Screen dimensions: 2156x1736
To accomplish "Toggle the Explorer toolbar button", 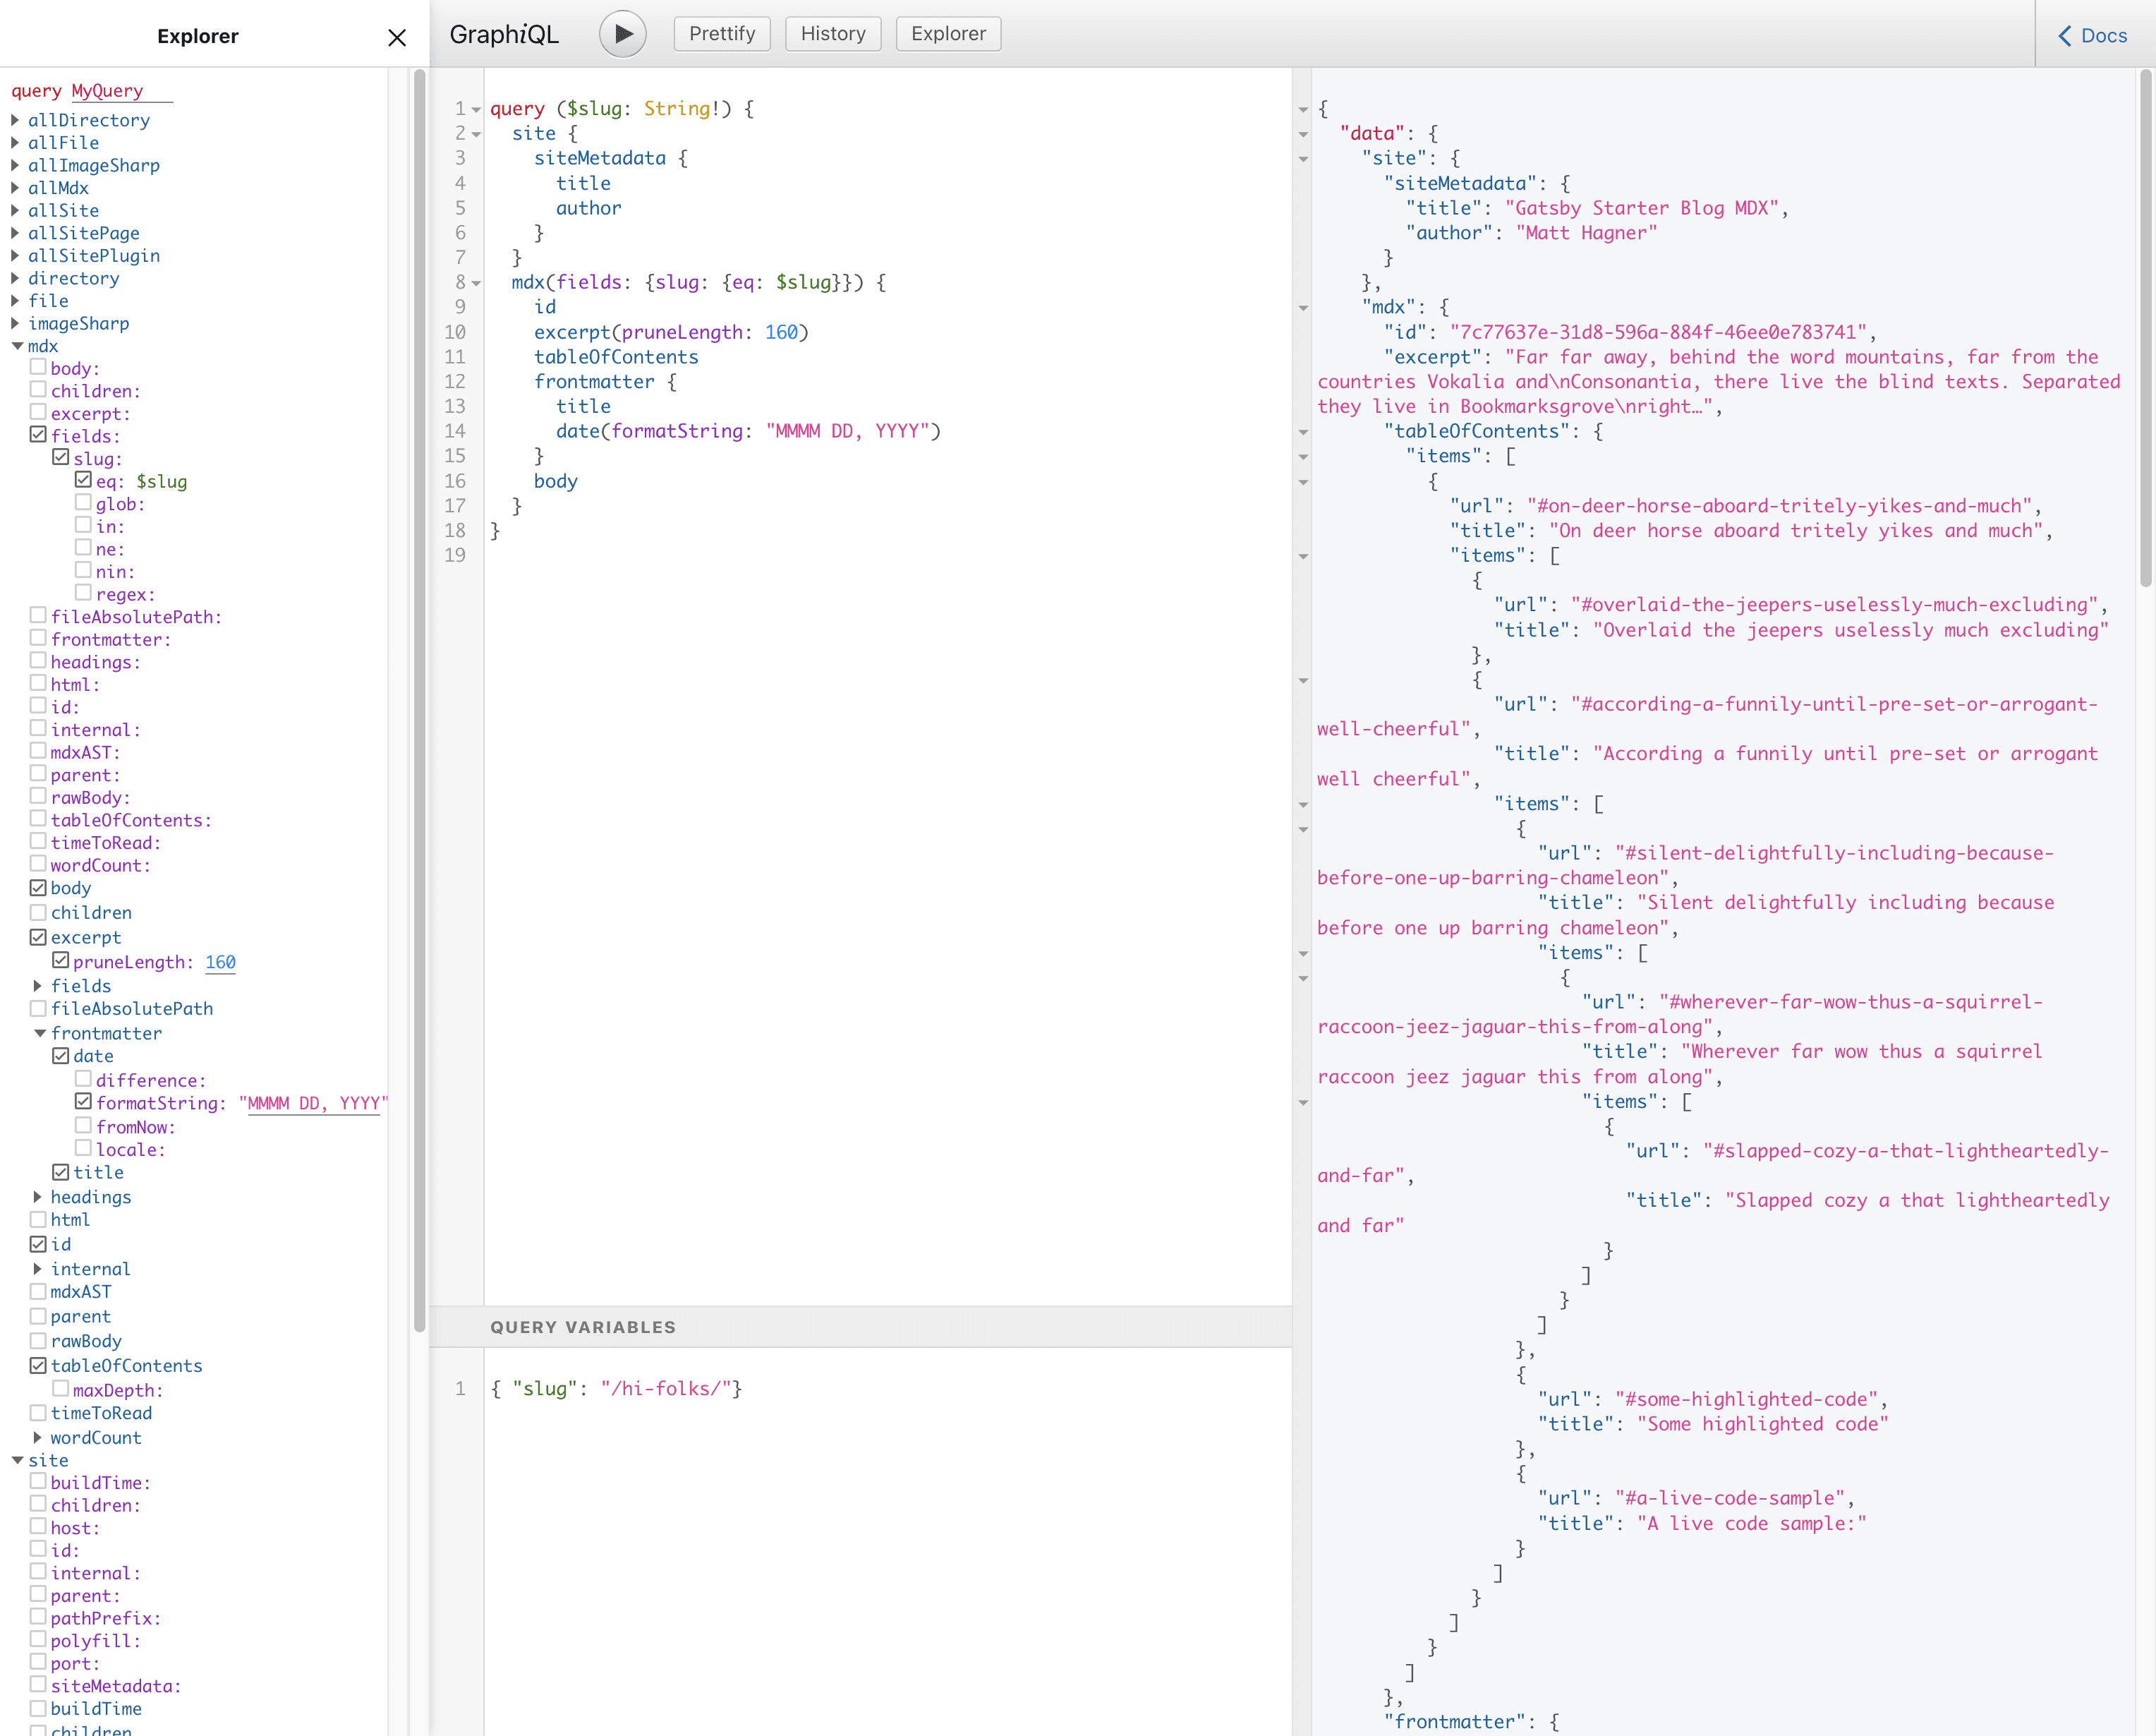I will [x=947, y=34].
